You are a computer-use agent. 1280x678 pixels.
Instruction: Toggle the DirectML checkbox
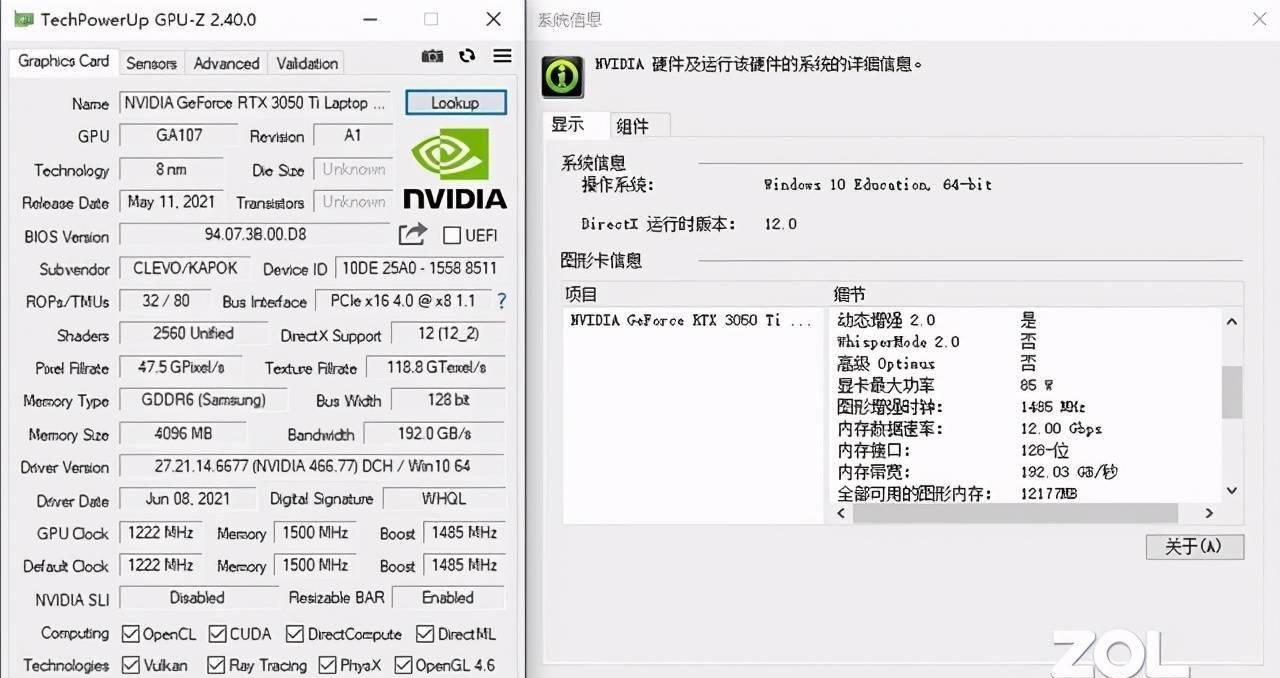(x=424, y=634)
